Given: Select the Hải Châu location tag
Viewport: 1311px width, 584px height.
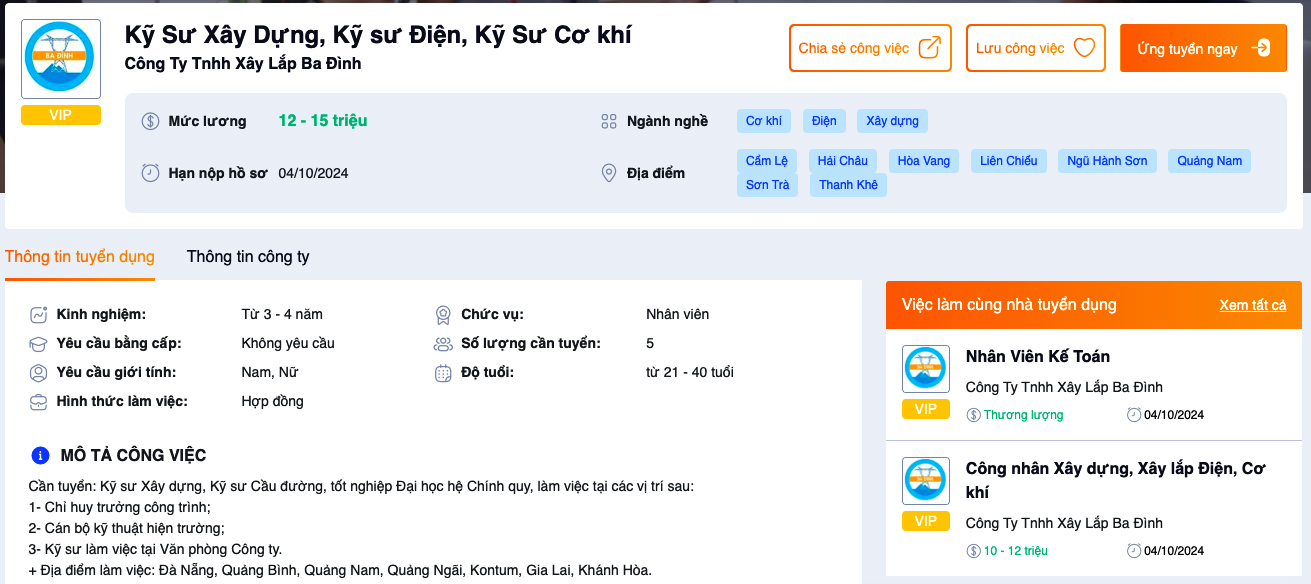Looking at the screenshot, I should [x=843, y=161].
